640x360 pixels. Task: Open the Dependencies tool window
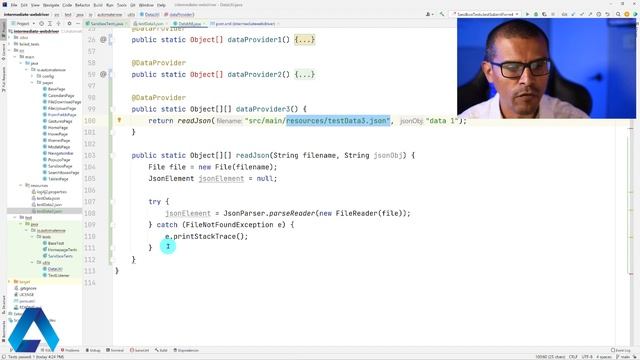(x=186, y=350)
